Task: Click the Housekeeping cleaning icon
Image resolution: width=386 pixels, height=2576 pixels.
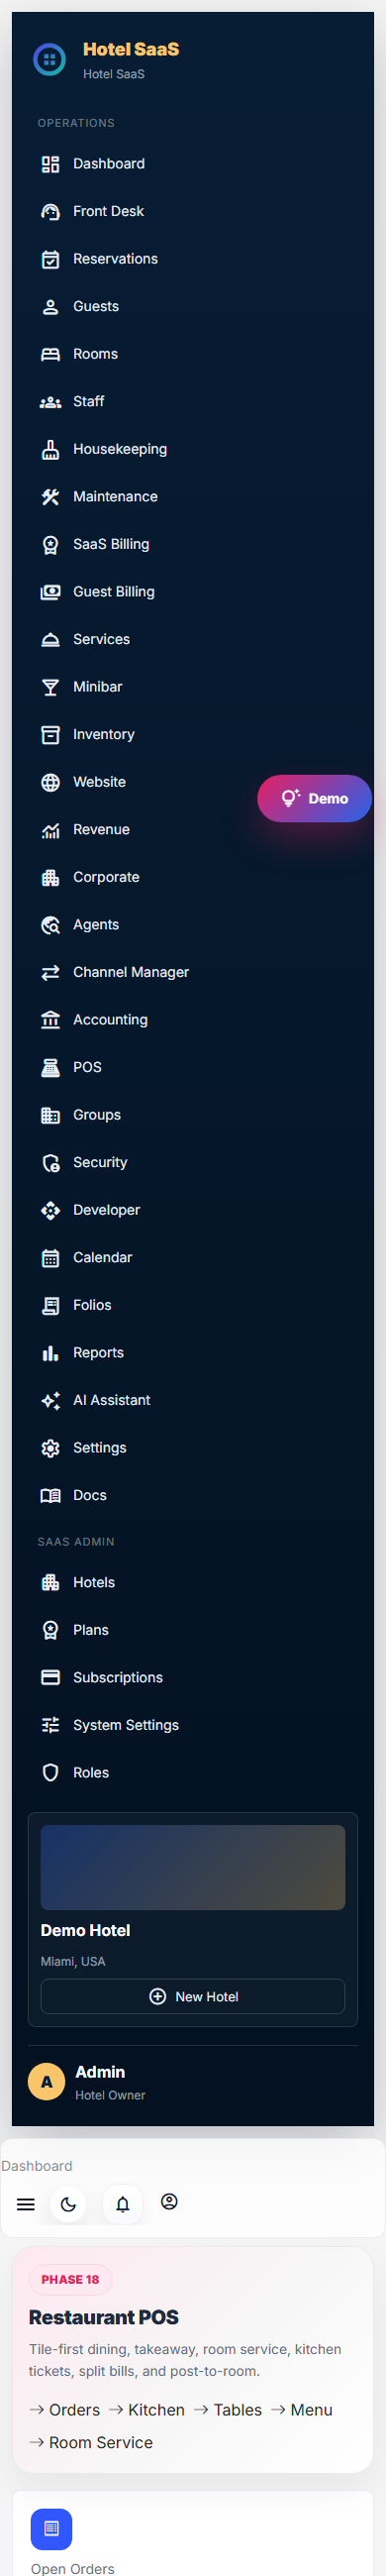Action: click(50, 449)
